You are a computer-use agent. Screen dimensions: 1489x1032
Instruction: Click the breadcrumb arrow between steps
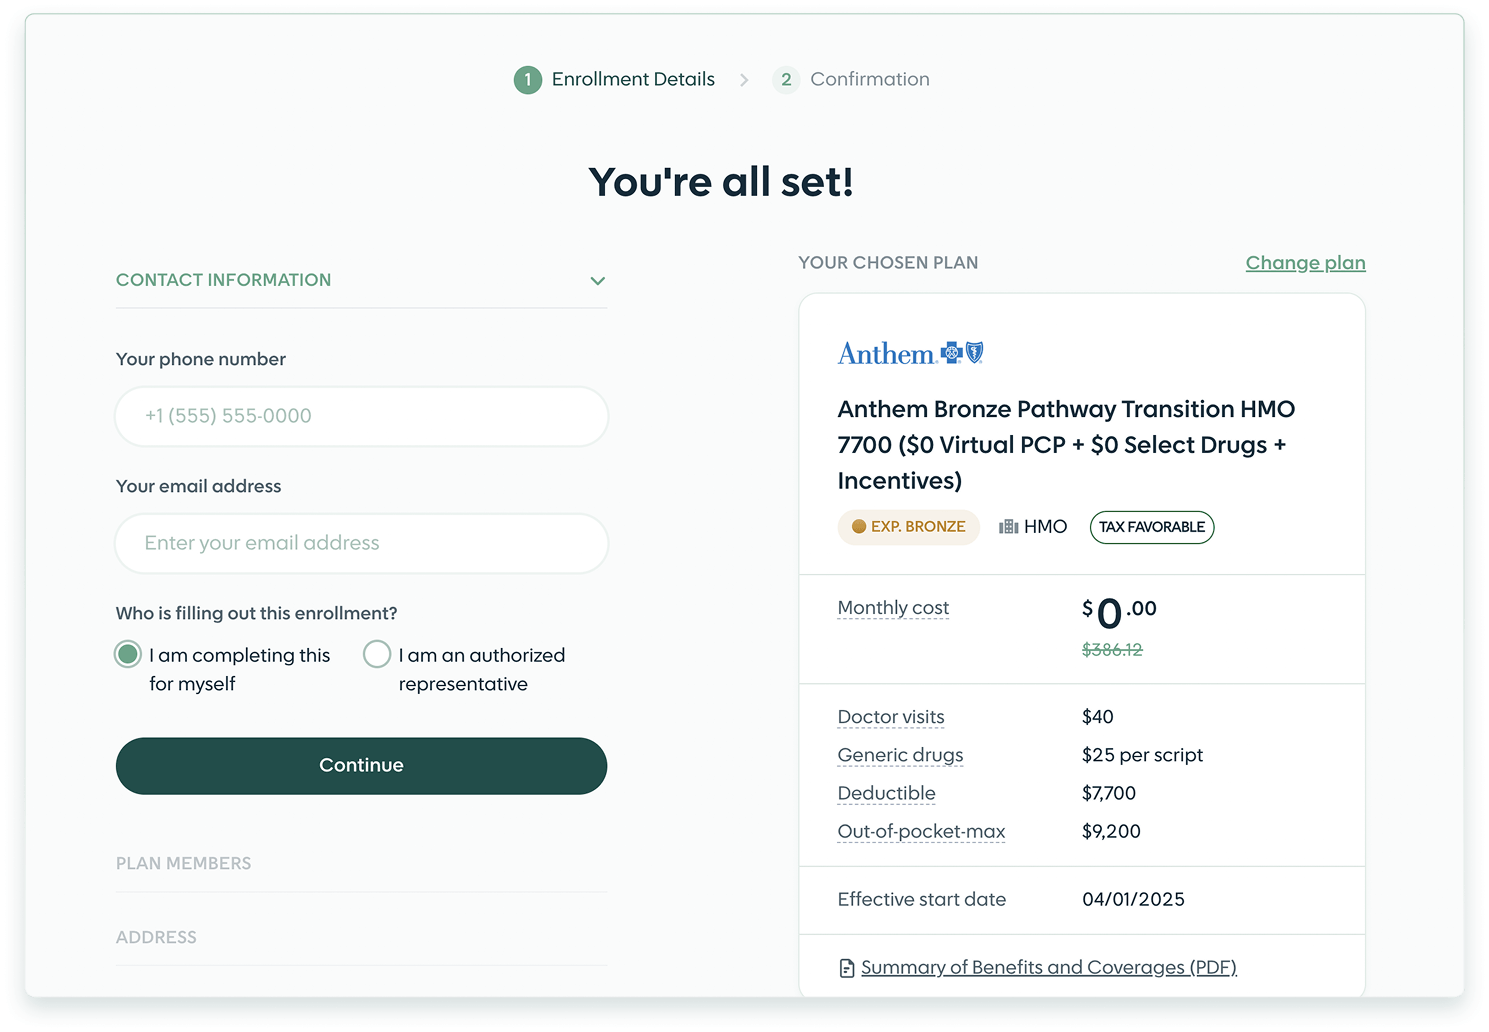point(744,80)
